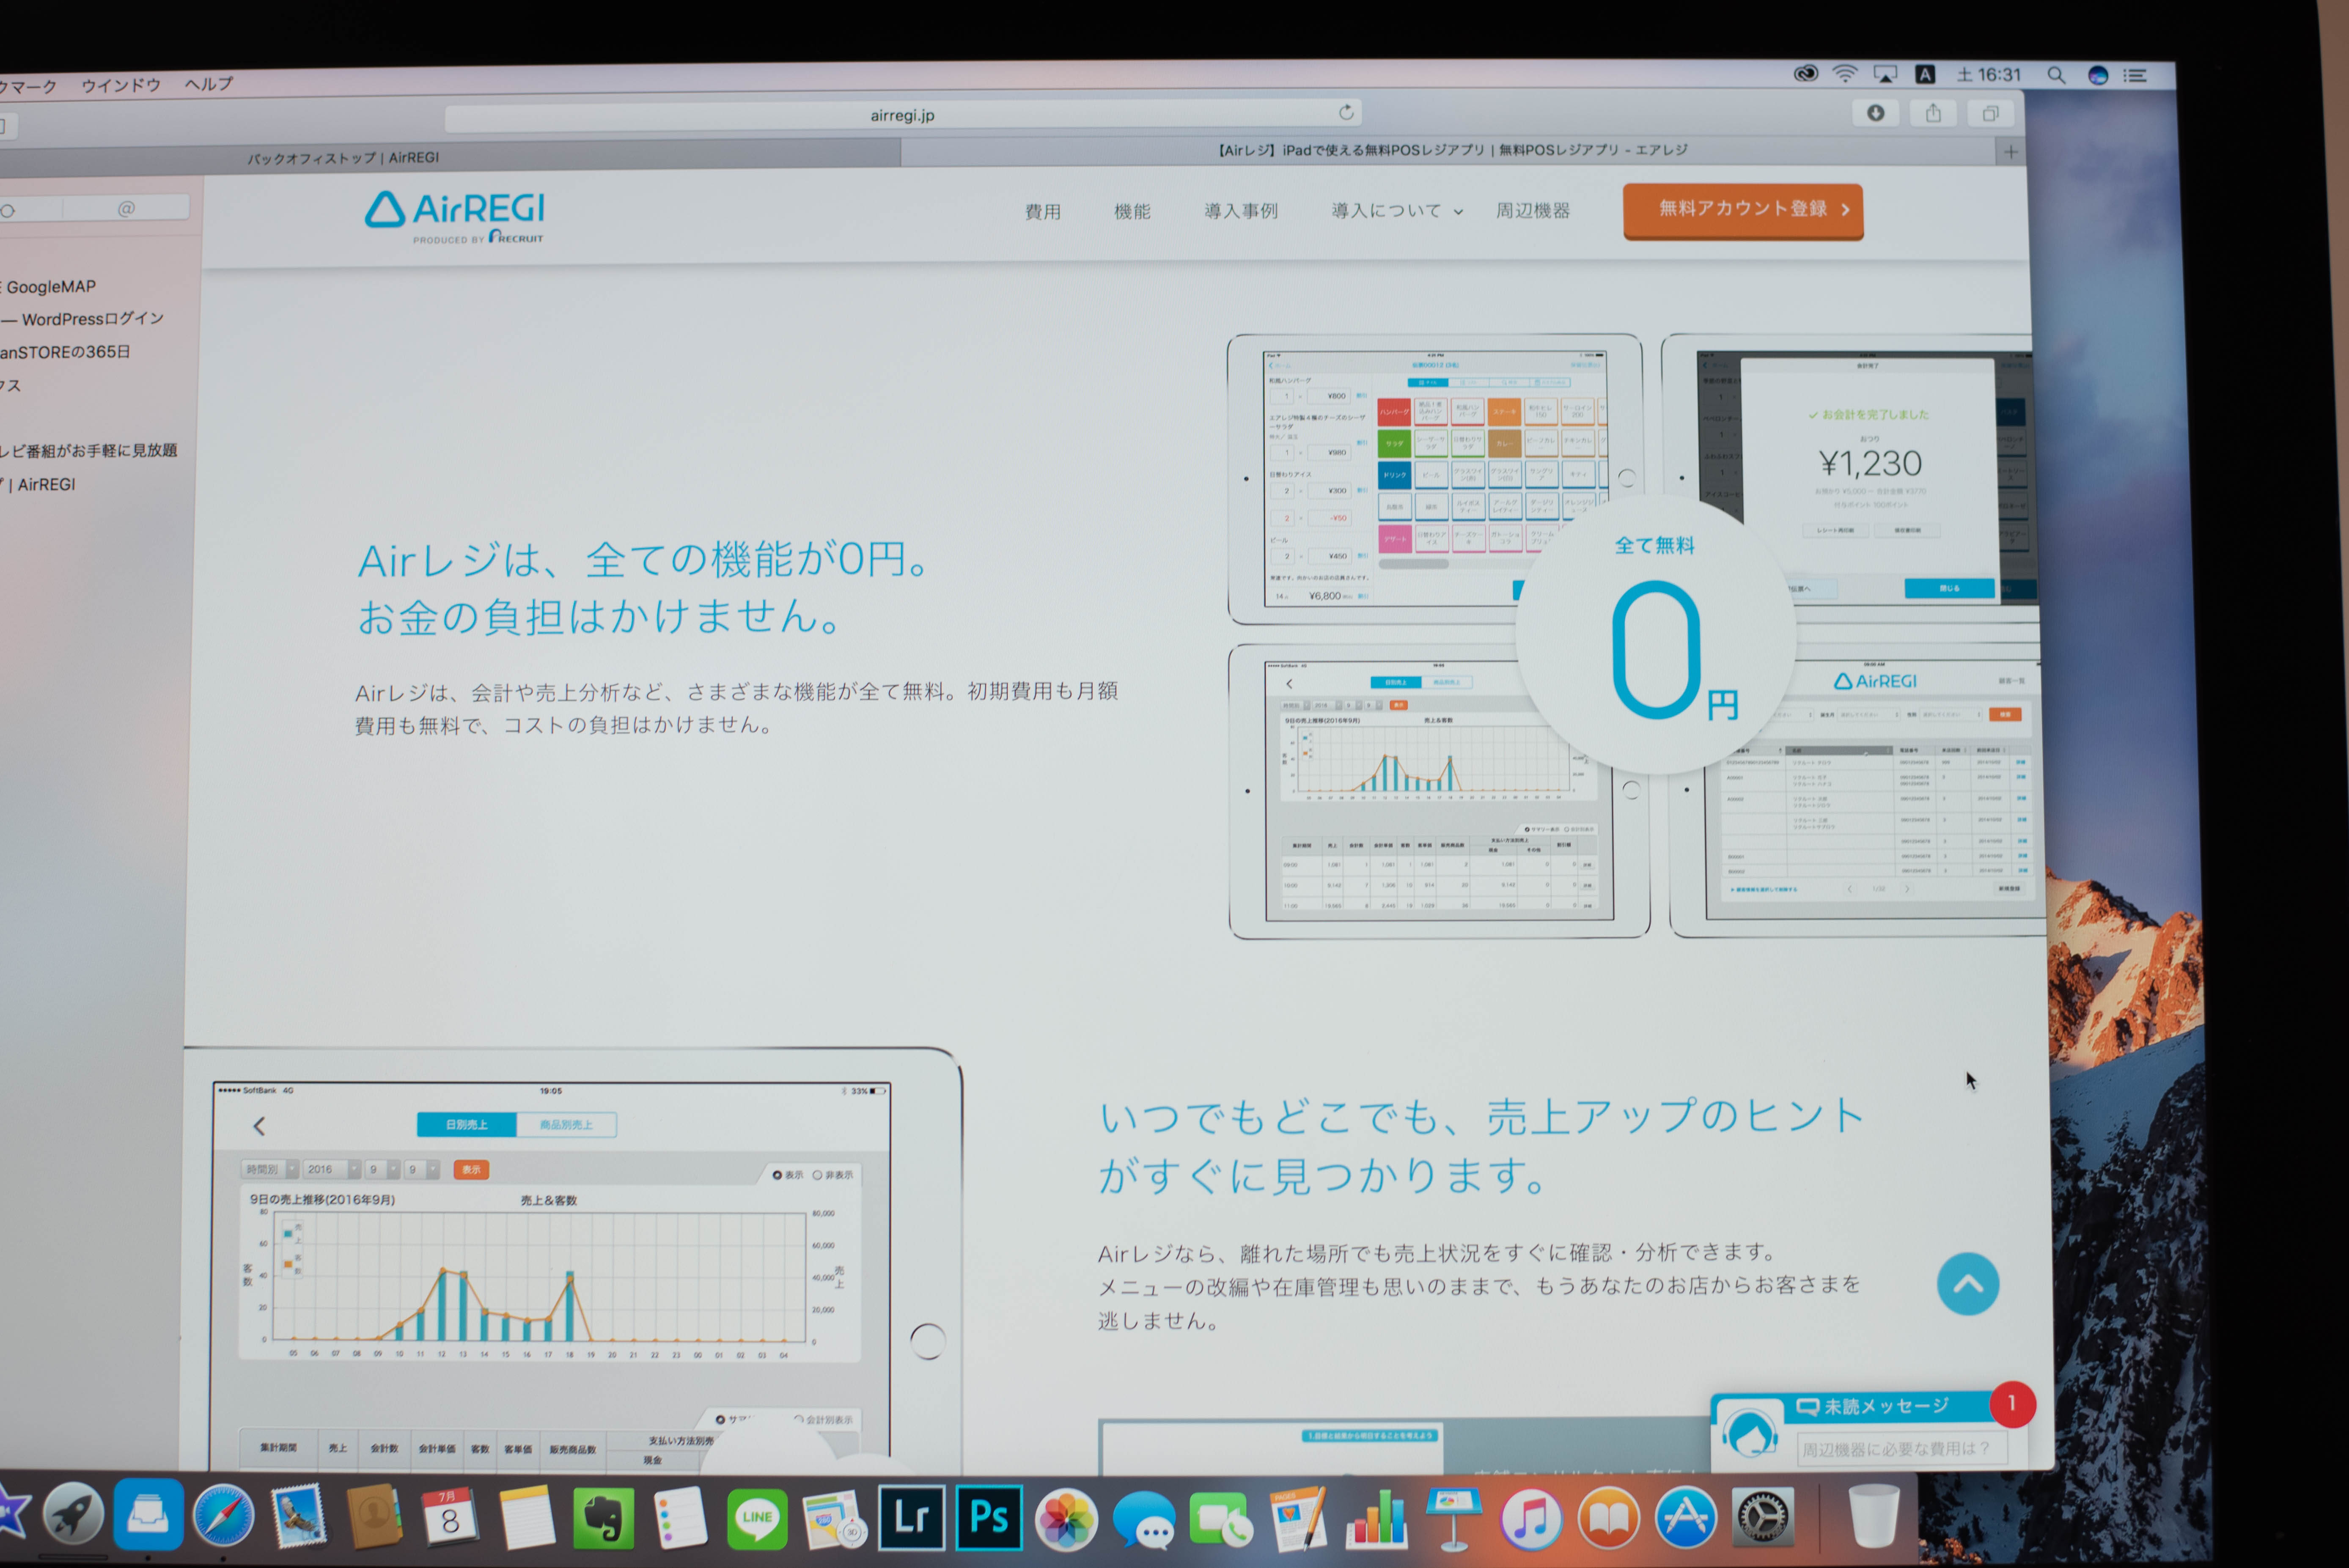The height and width of the screenshot is (1568, 2349).
Task: Open anSTOREの365日 sidebar bookmark
Action: pos(65,352)
